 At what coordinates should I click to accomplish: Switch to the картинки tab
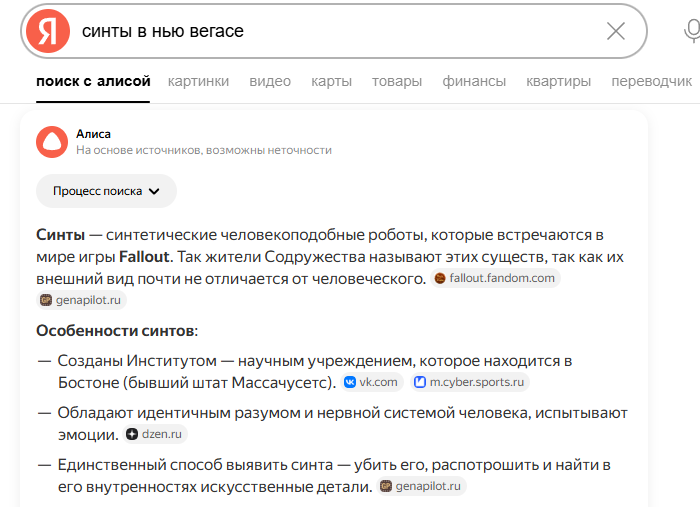tap(198, 81)
